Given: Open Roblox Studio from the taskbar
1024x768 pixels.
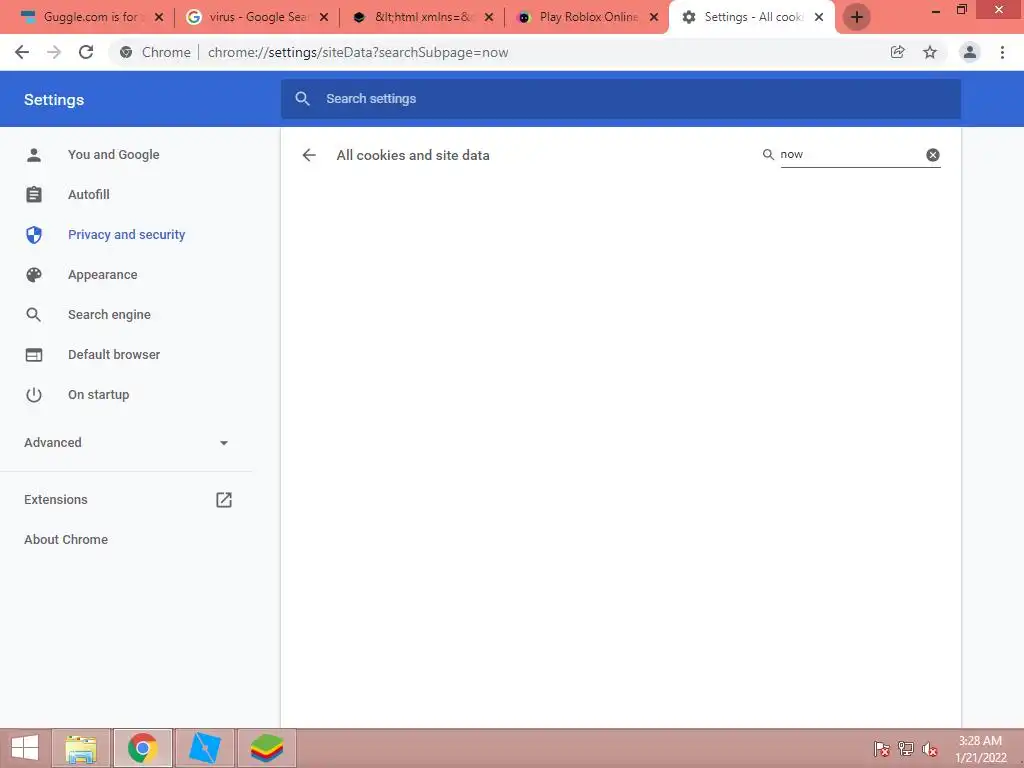Looking at the screenshot, I should tap(204, 748).
